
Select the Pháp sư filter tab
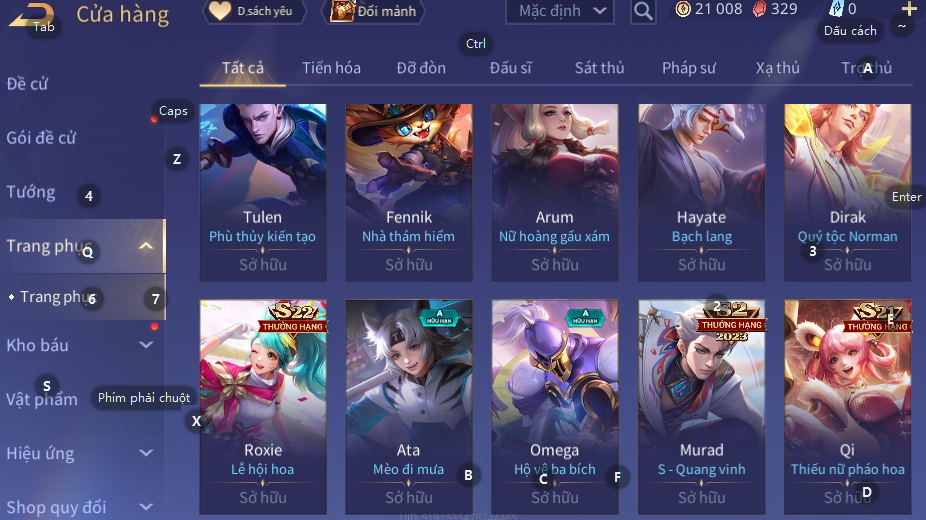pyautogui.click(x=689, y=68)
